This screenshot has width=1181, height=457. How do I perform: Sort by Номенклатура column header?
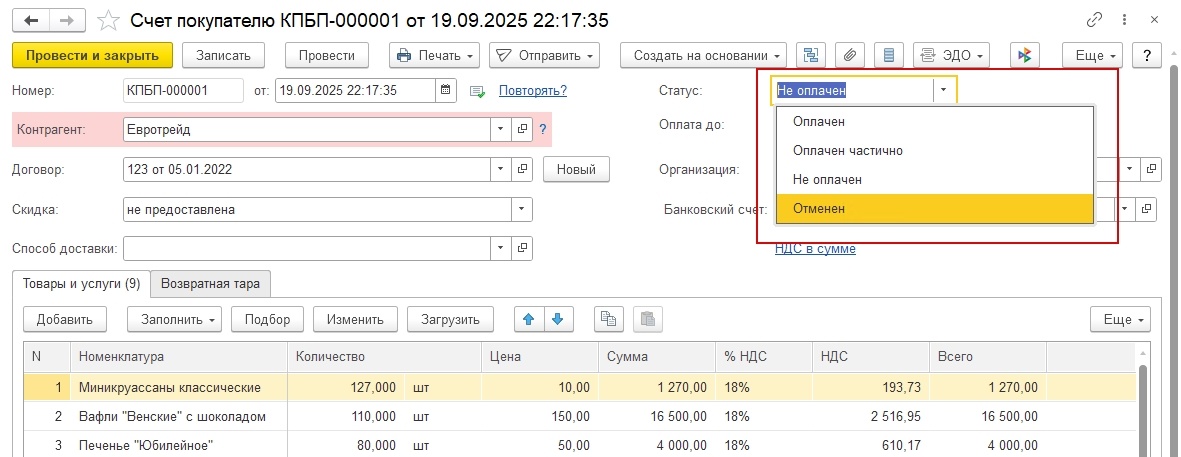(x=179, y=357)
